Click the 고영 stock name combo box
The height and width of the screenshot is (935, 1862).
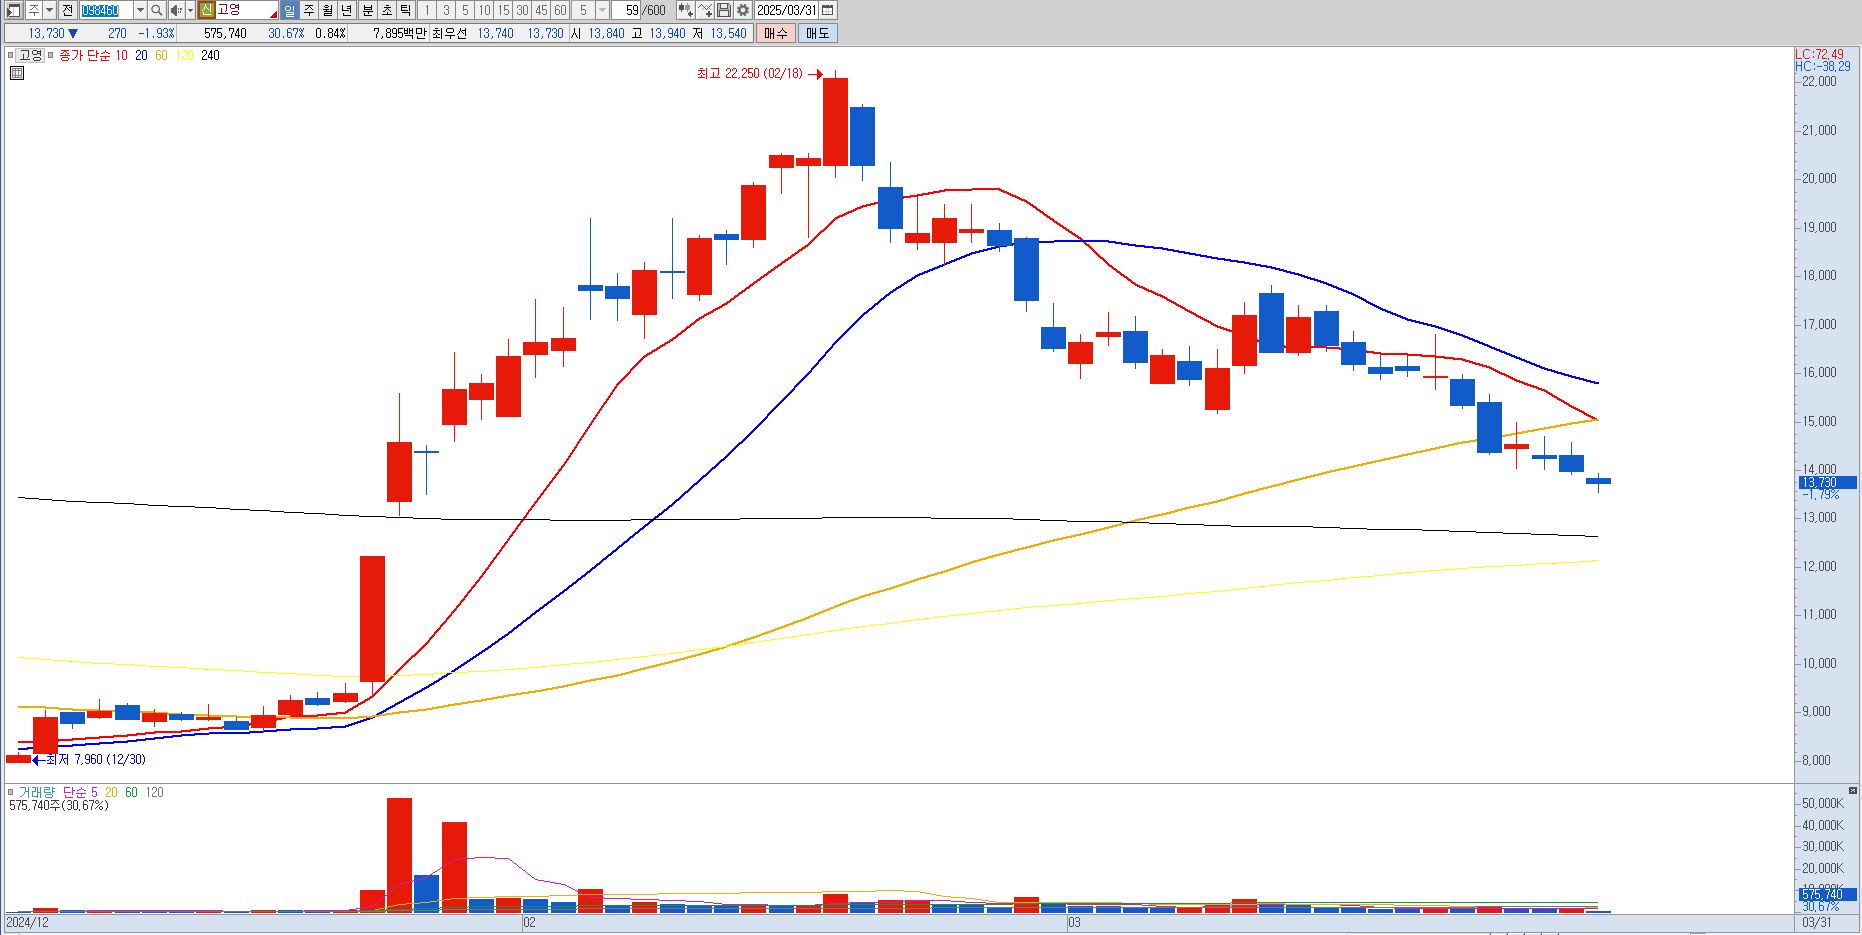click(247, 10)
